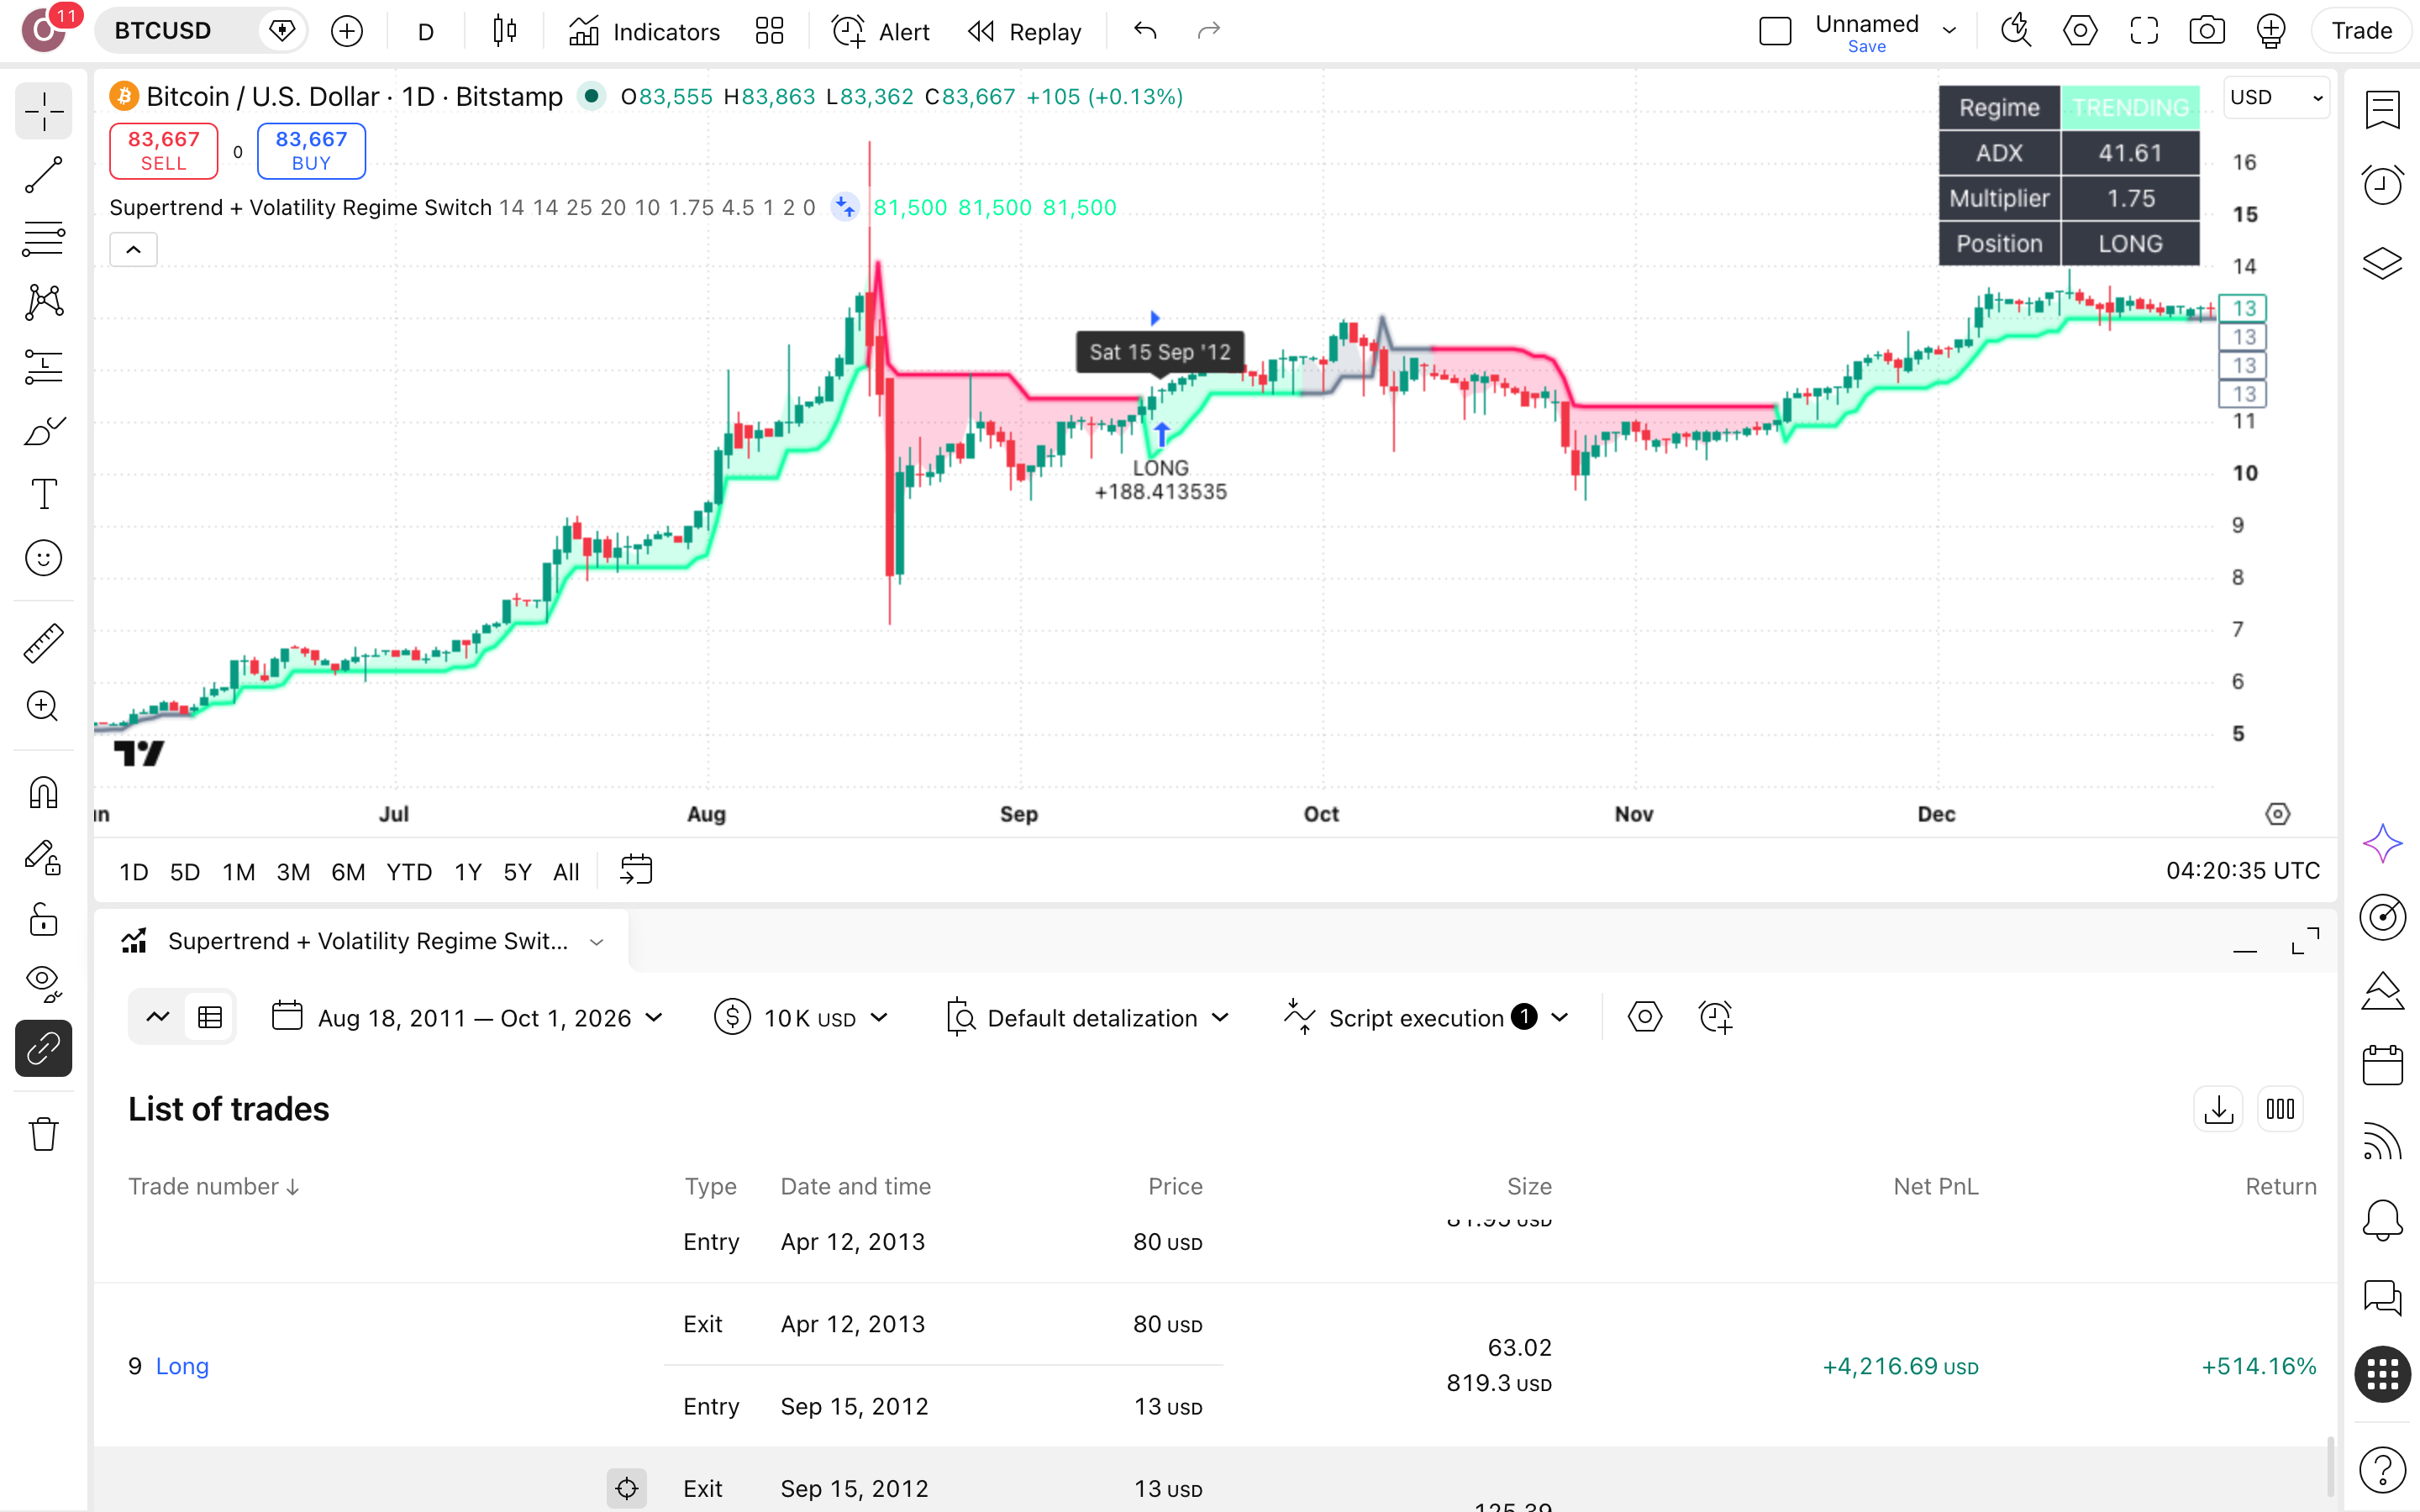Select the Text annotation tool

[x=44, y=494]
